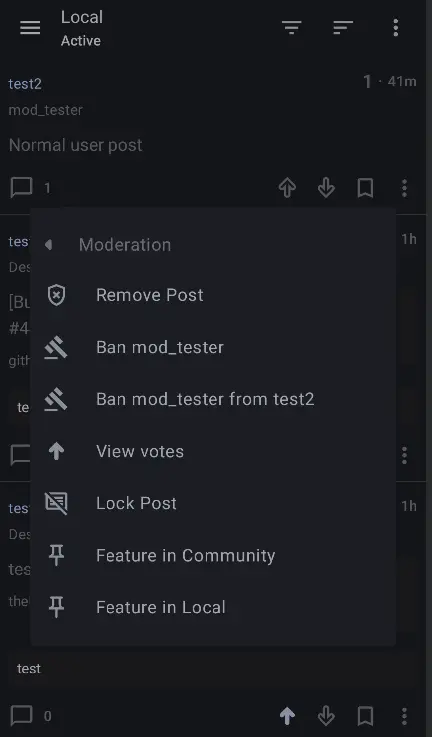Screen dimensions: 432x737
Task: Open the test2 community link
Action: 25,84
